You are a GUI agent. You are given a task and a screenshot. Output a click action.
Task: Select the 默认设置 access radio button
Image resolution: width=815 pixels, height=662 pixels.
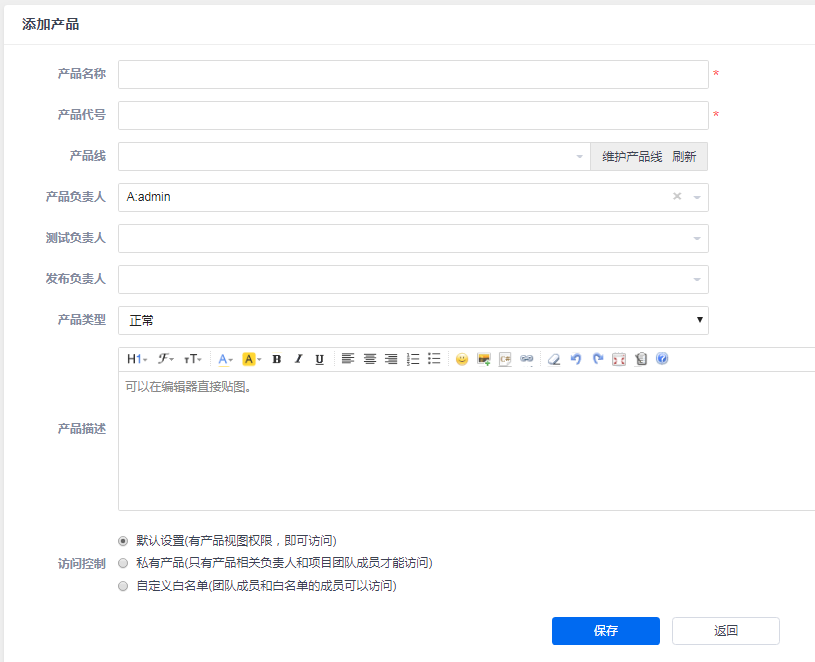click(123, 541)
